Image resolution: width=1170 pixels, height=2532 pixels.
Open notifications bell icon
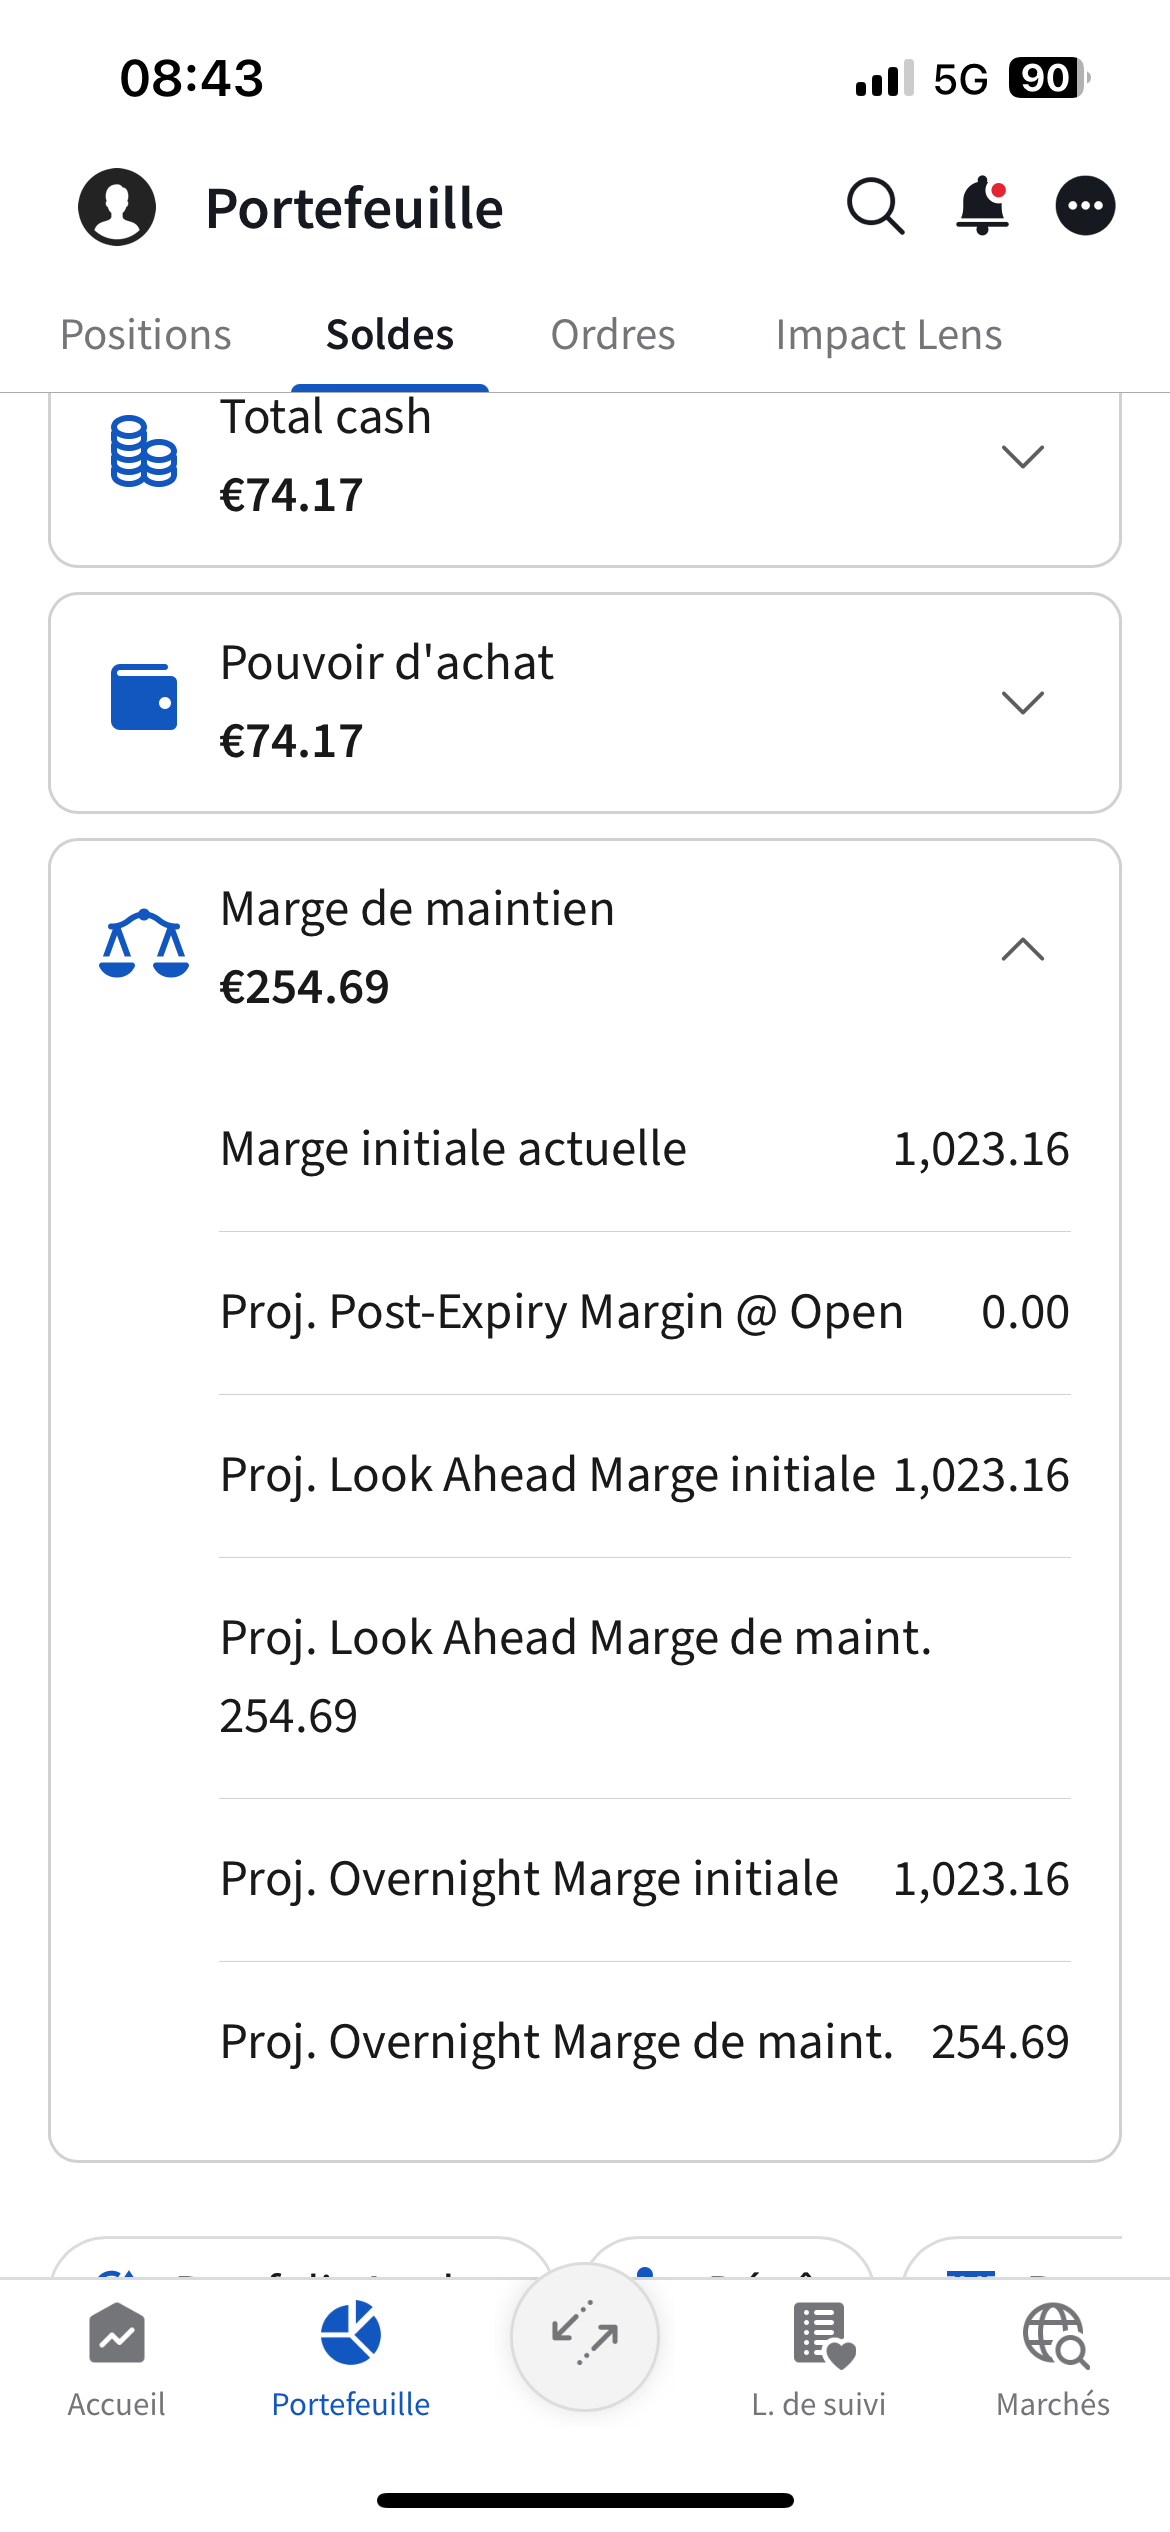click(x=982, y=206)
